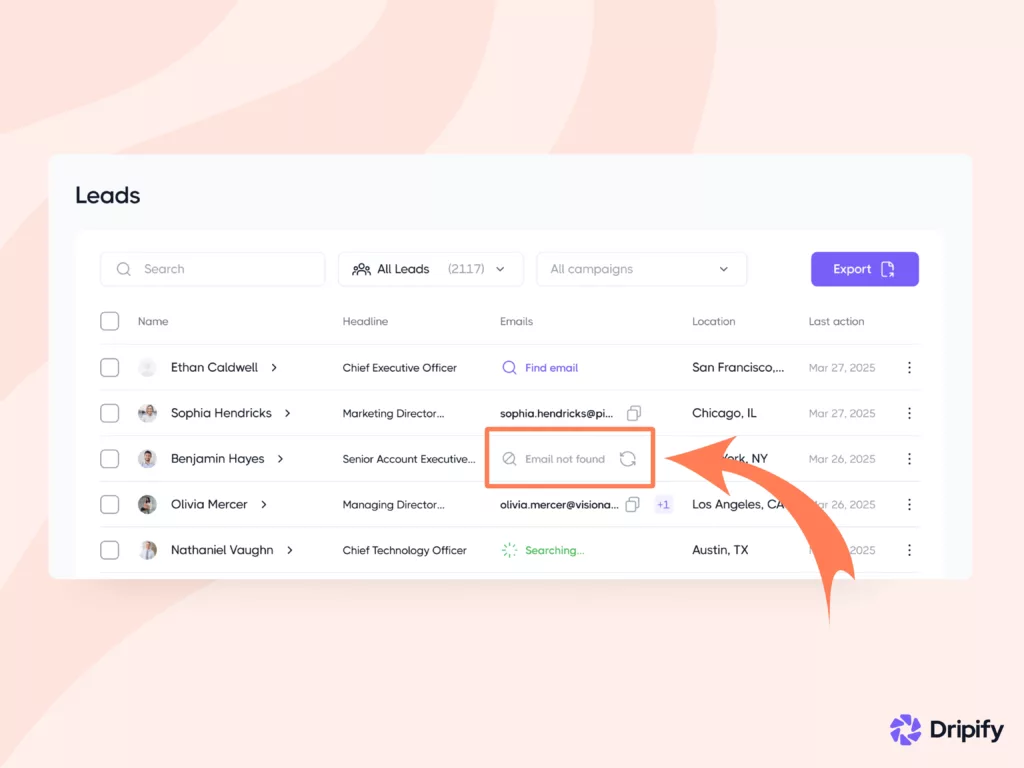Open the actions menu for Sophia Hendricks

pyautogui.click(x=909, y=413)
